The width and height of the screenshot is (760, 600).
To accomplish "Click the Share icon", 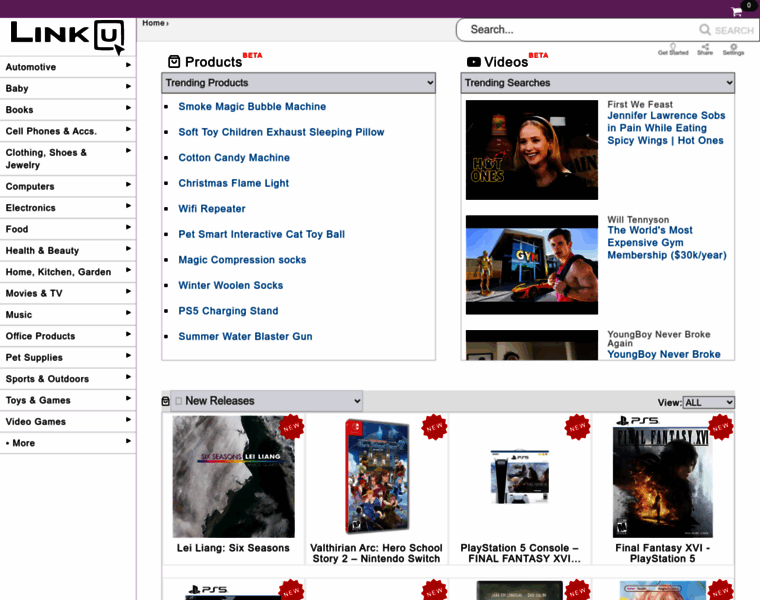I will (705, 49).
